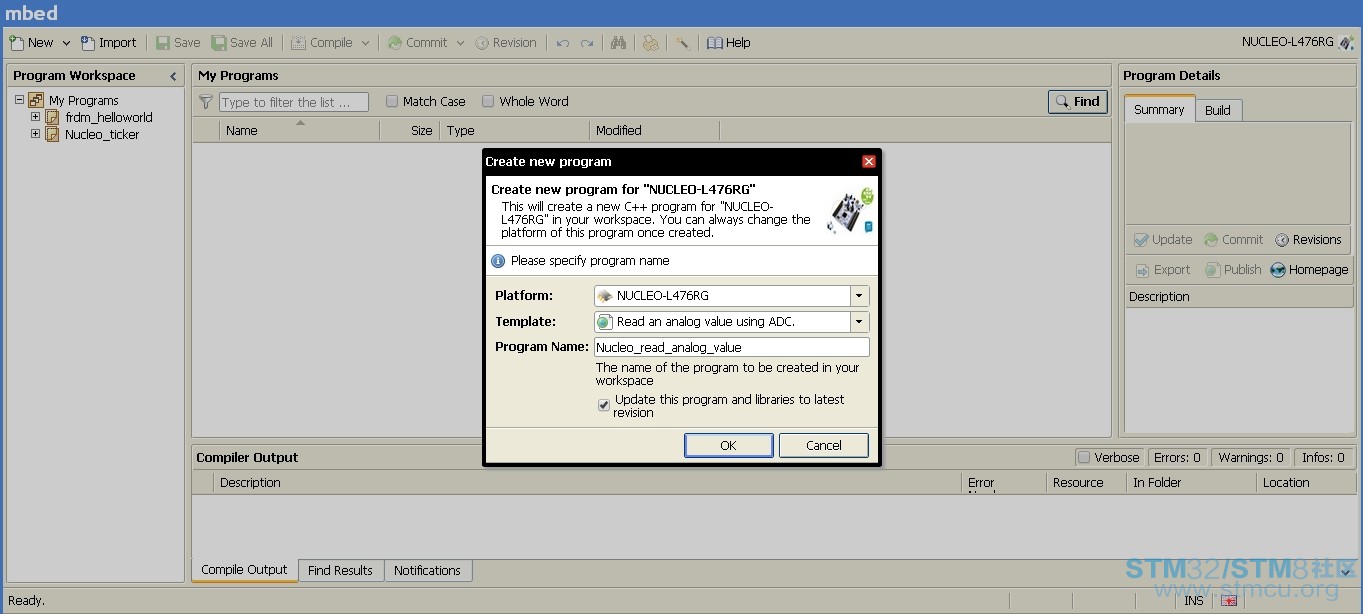Screen dimensions: 1363x614
Task: Open the Template dropdown in the dialog
Action: tap(859, 321)
